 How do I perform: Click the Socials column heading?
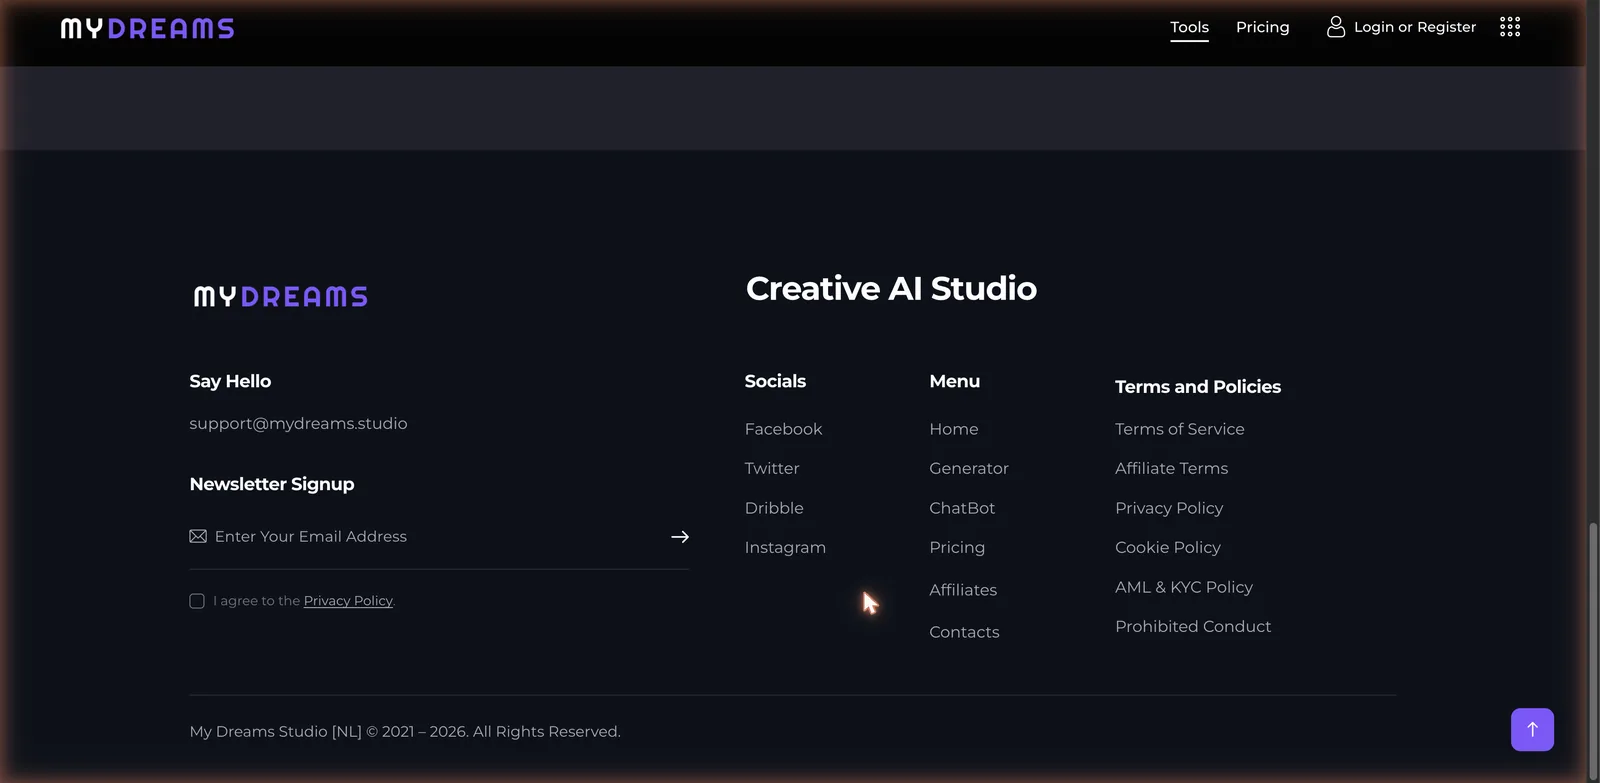coord(775,381)
